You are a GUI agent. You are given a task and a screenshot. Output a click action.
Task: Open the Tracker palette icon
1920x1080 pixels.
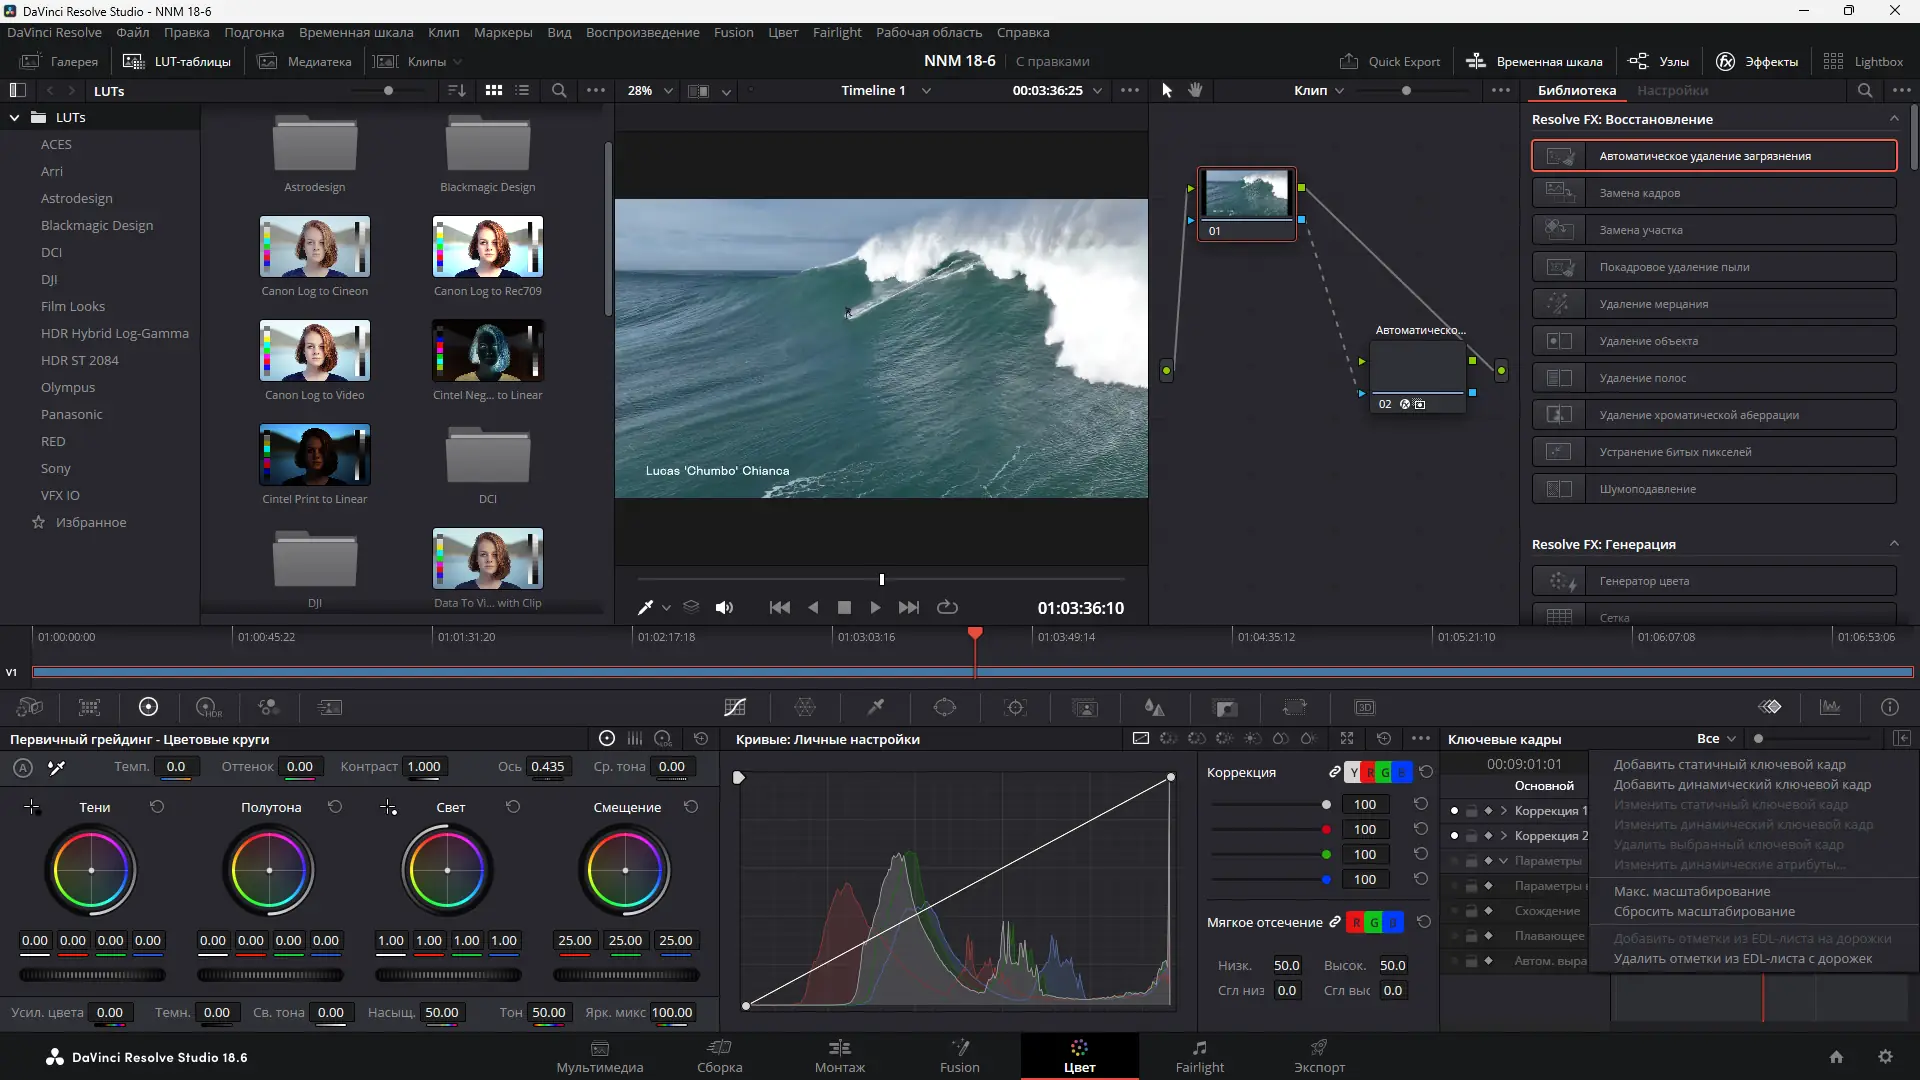pos(1015,708)
